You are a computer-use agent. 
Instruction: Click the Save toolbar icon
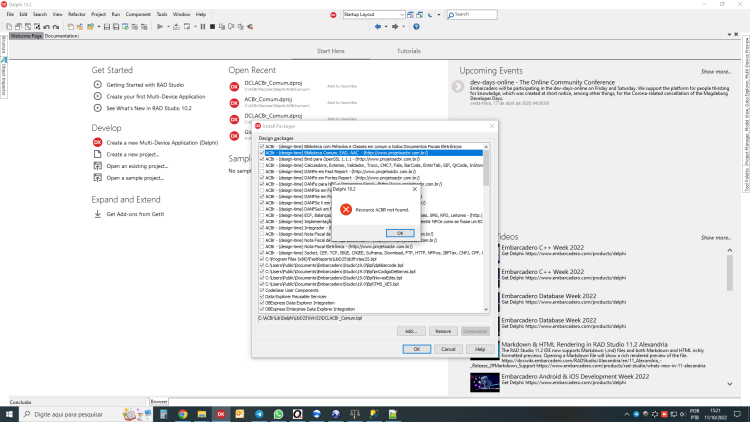(107, 27)
